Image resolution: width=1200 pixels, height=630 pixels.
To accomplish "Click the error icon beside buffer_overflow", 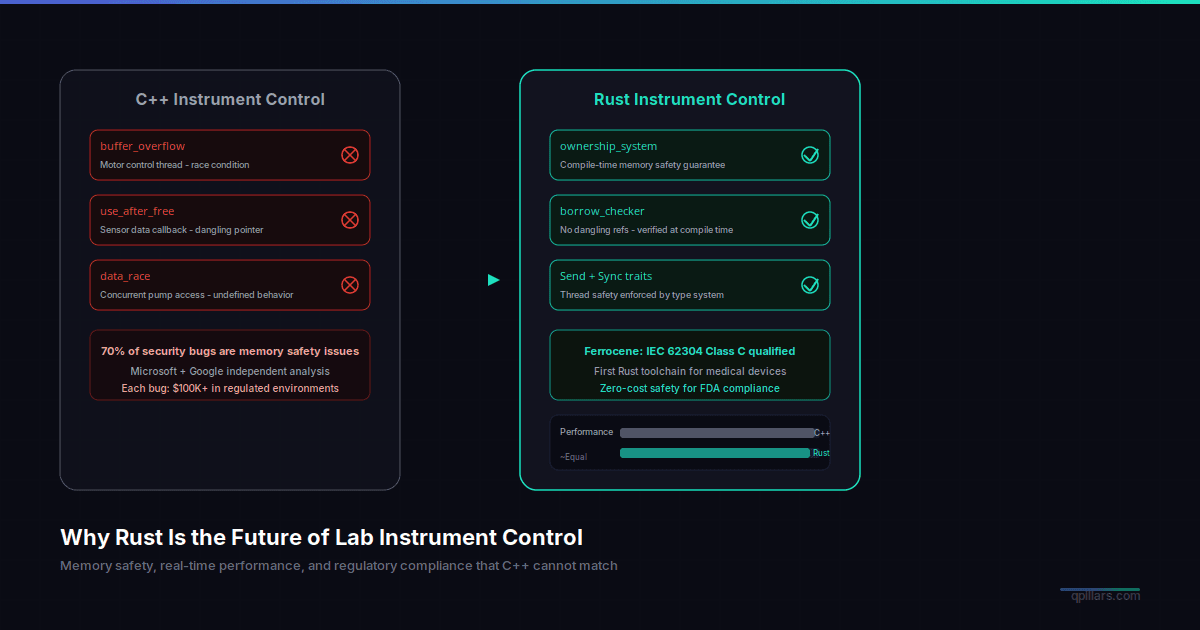I will point(350,155).
